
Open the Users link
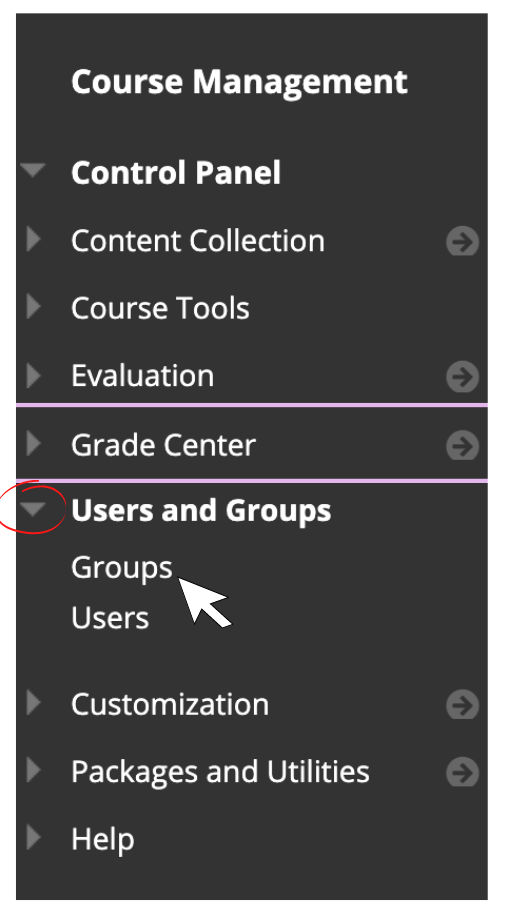(x=110, y=618)
